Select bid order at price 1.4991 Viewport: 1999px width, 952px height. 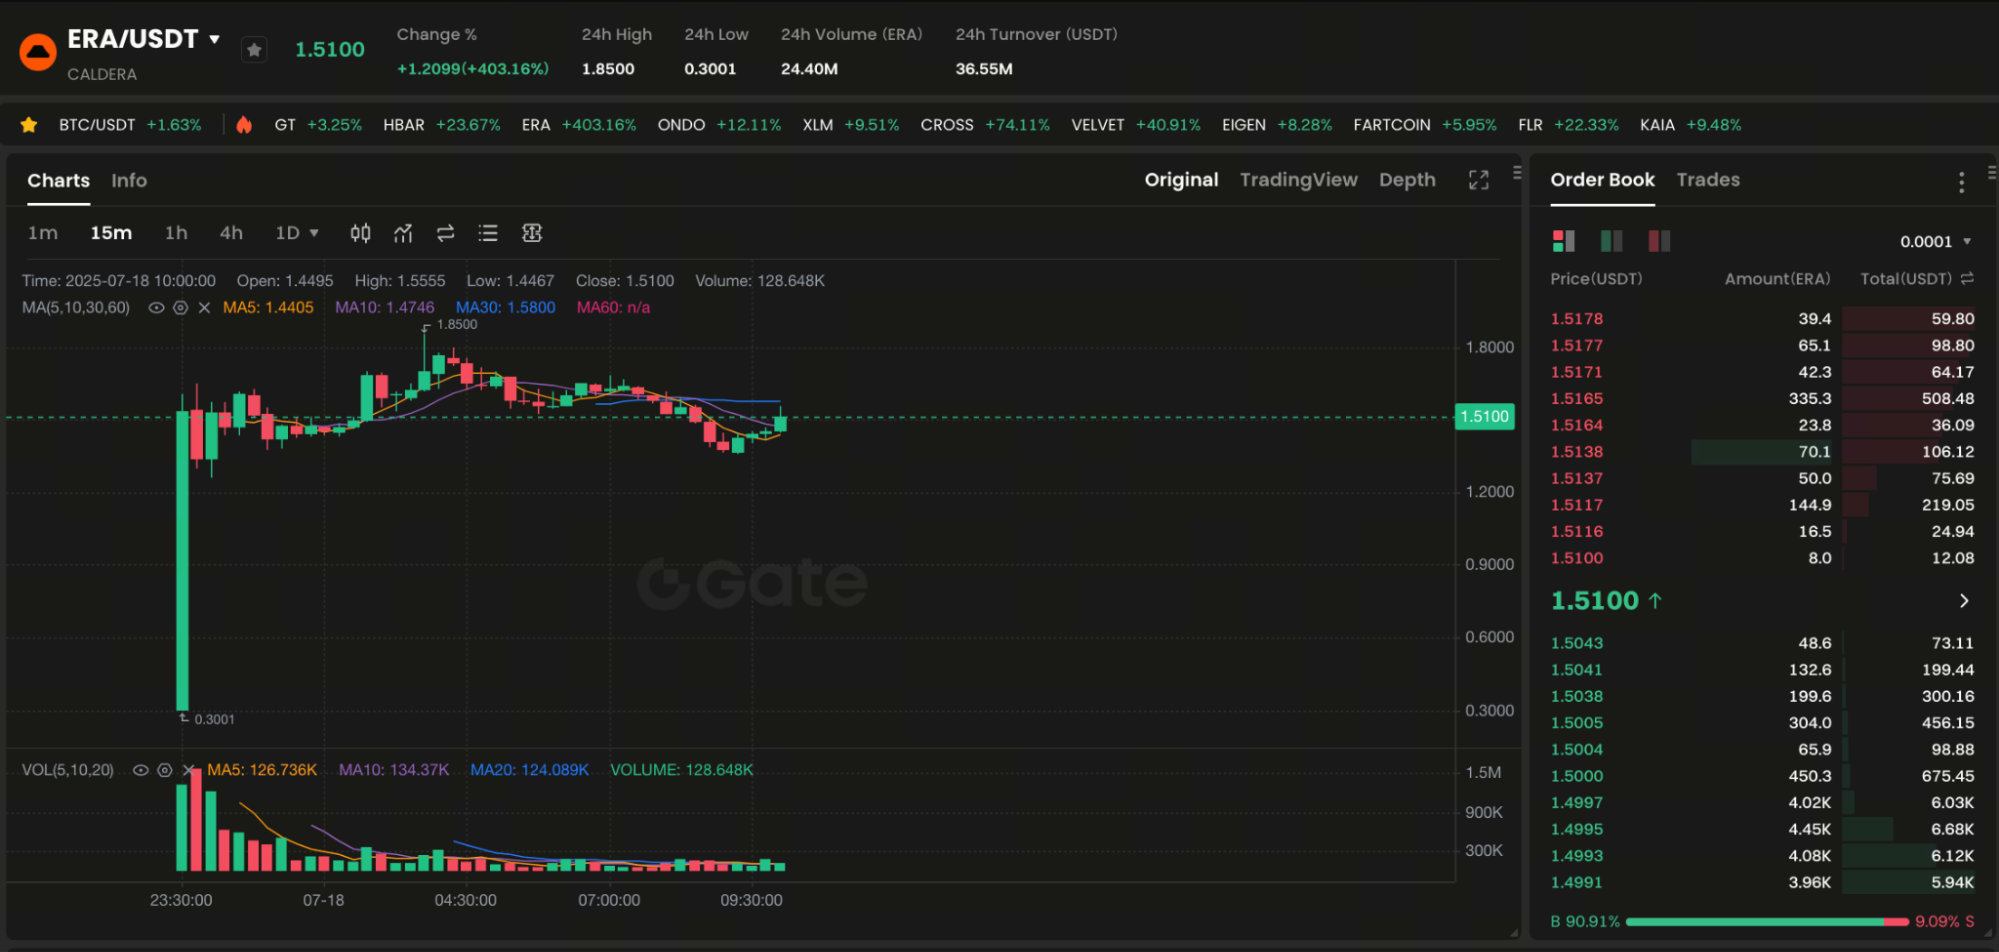click(1762, 882)
